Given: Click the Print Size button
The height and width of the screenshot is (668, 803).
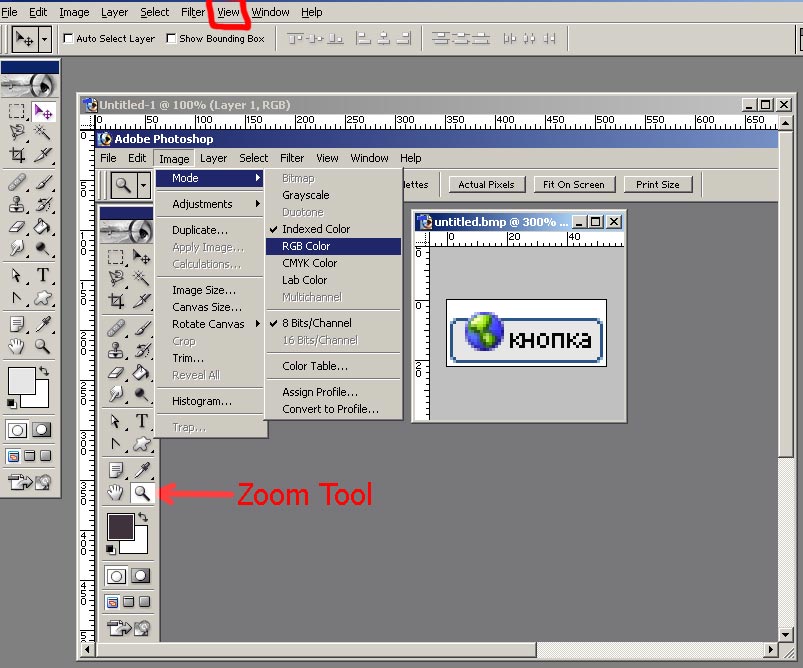Looking at the screenshot, I should [658, 184].
